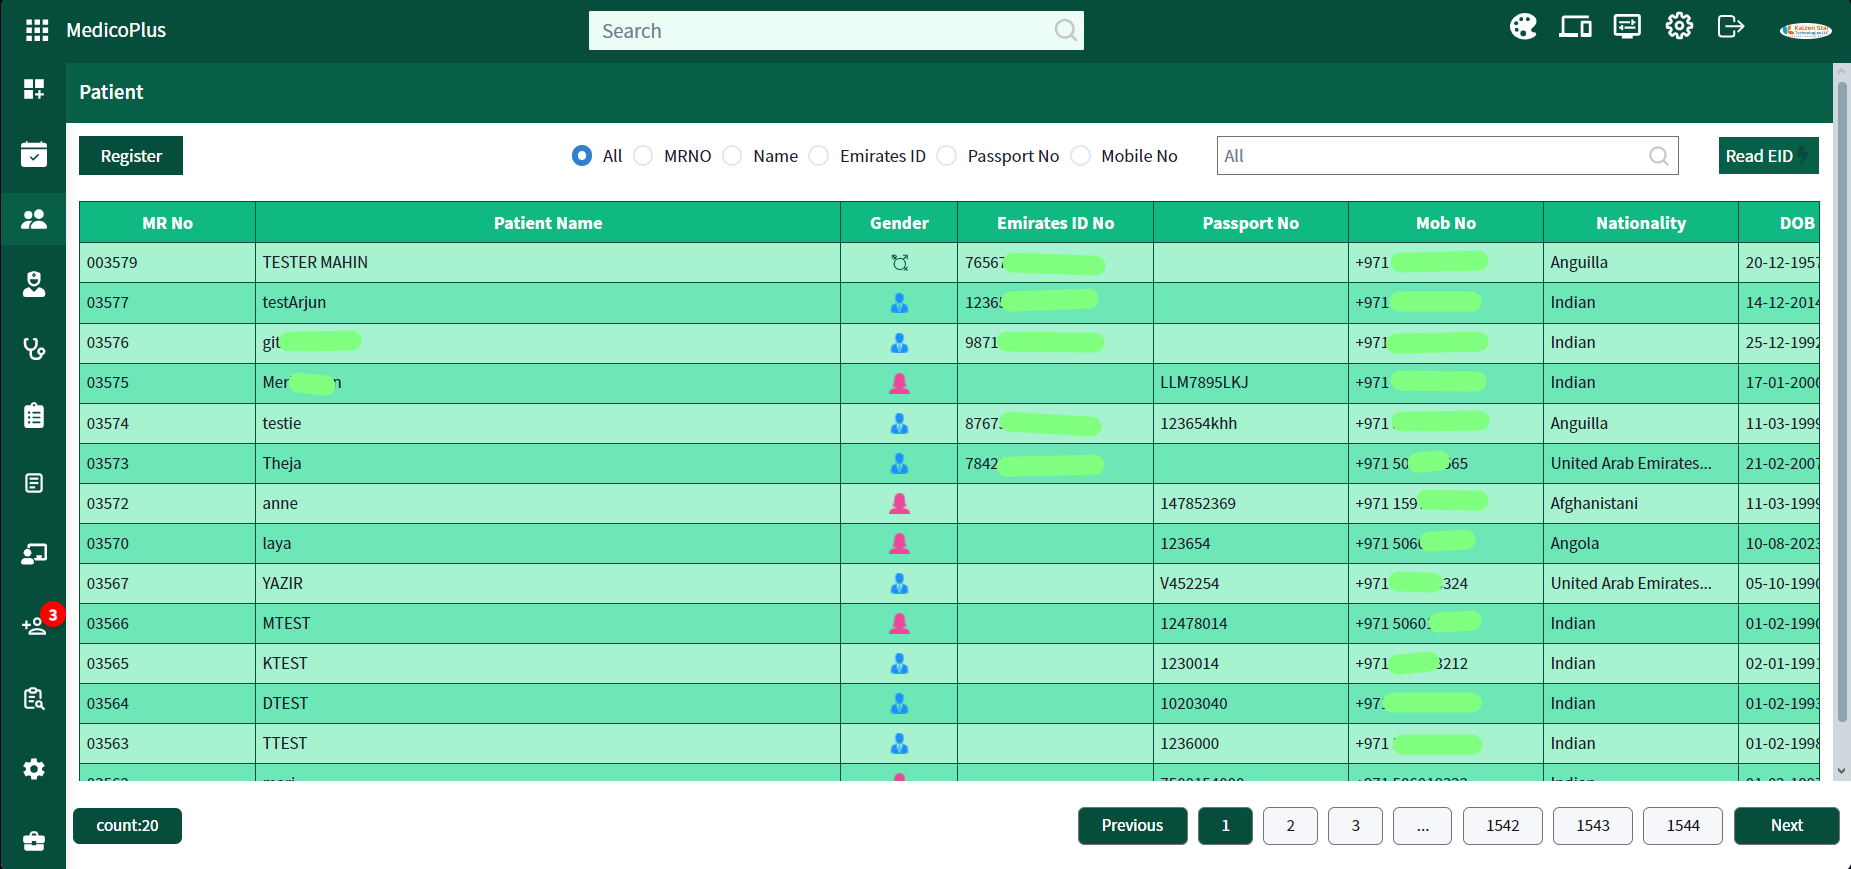This screenshot has height=869, width=1851.
Task: Open the appointments calendar sidebar icon
Action: 34,155
